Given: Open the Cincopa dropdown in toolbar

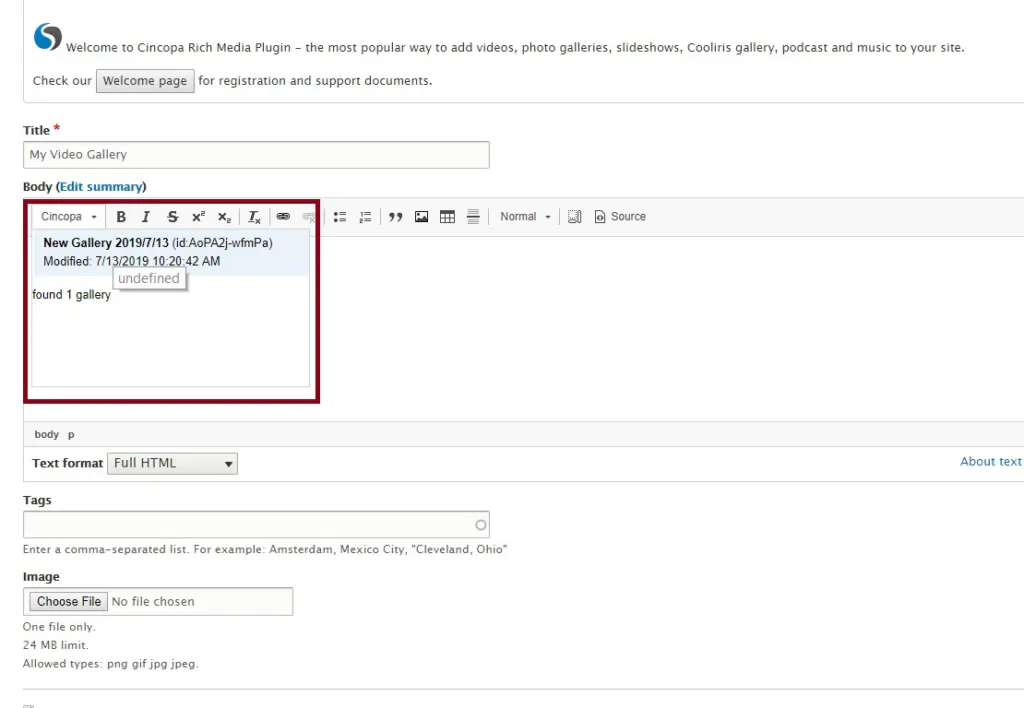Looking at the screenshot, I should pos(69,217).
